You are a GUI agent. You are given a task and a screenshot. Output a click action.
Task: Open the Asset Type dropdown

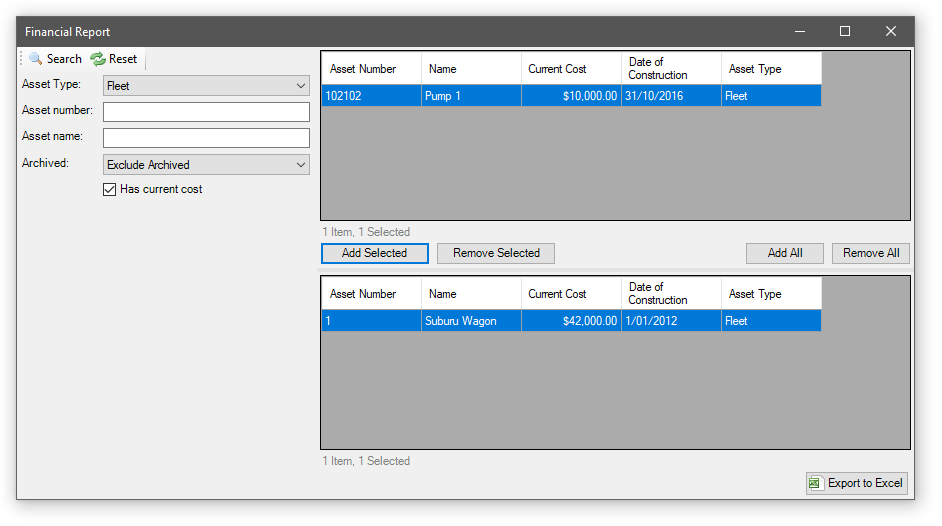point(206,86)
